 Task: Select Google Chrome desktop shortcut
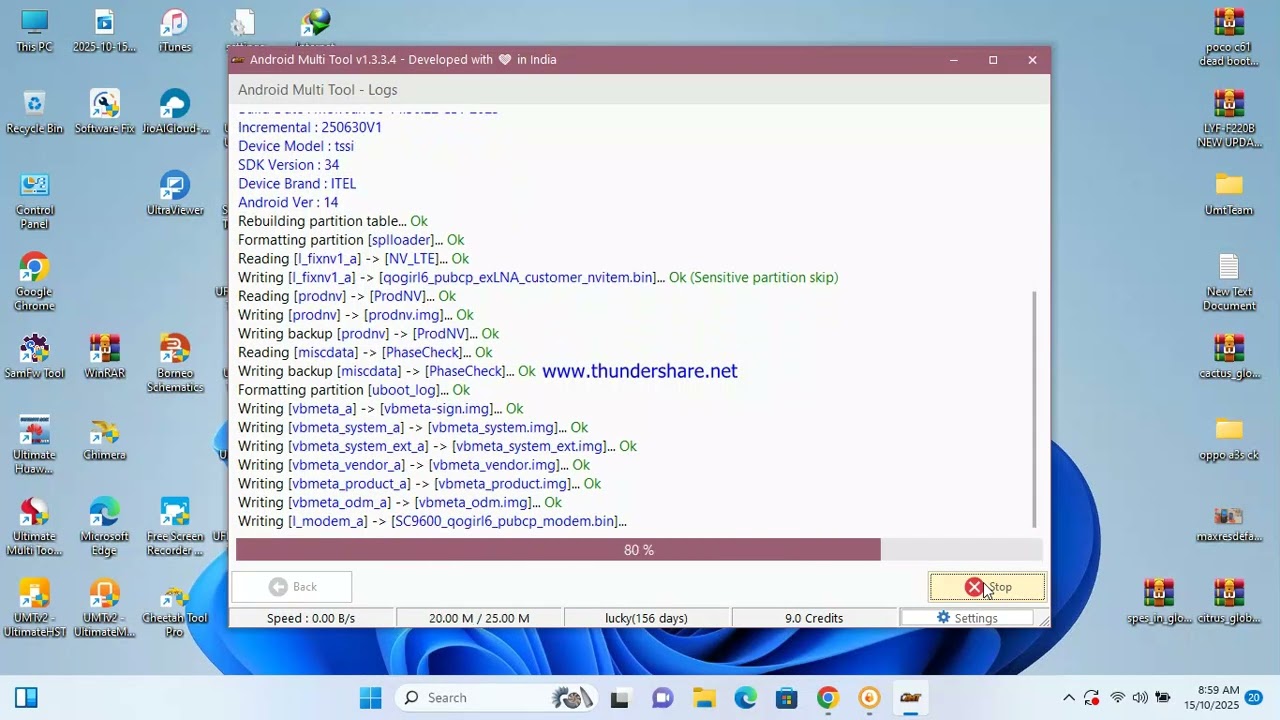(x=34, y=282)
